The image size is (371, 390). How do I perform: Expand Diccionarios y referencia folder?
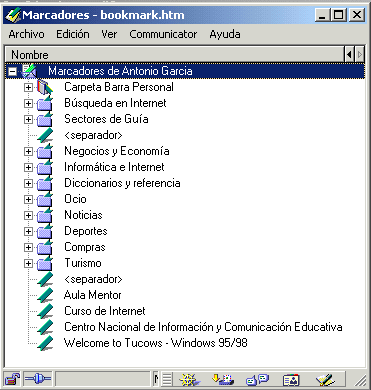(x=28, y=183)
